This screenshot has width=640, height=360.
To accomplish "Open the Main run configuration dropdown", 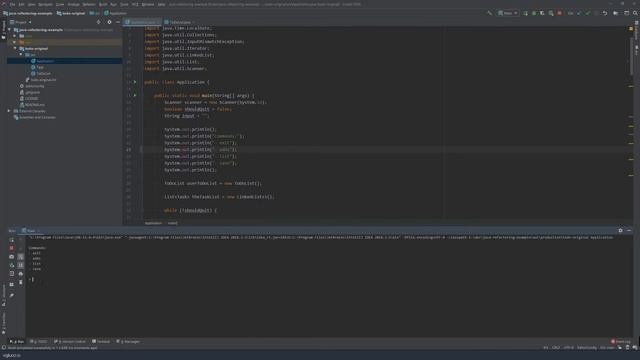I will point(508,13).
